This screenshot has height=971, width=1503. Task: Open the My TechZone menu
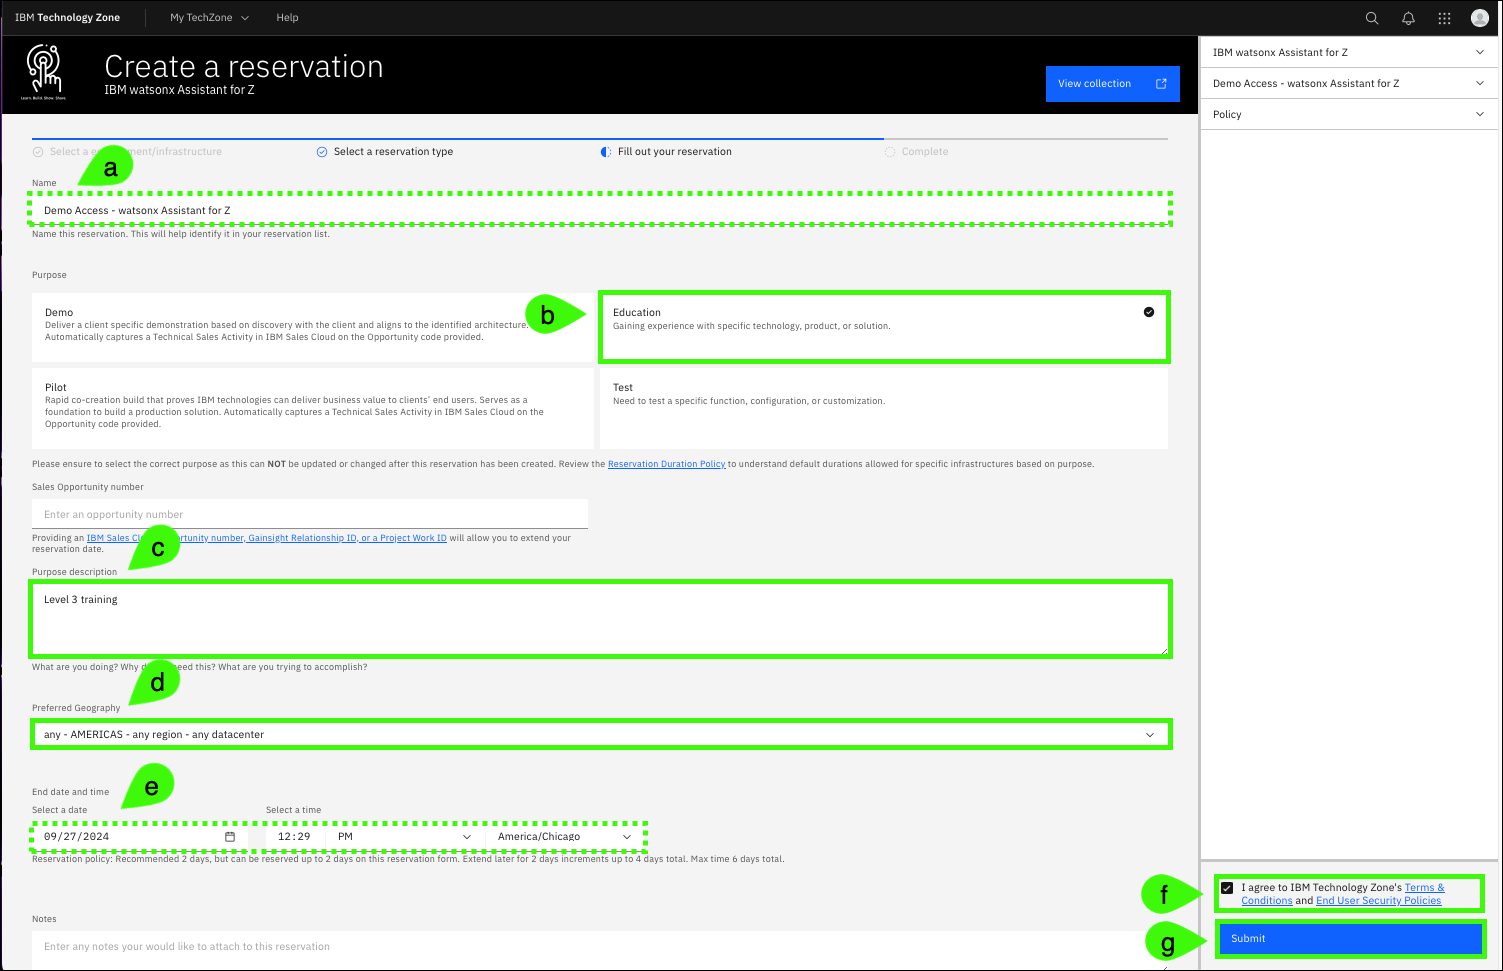click(209, 18)
